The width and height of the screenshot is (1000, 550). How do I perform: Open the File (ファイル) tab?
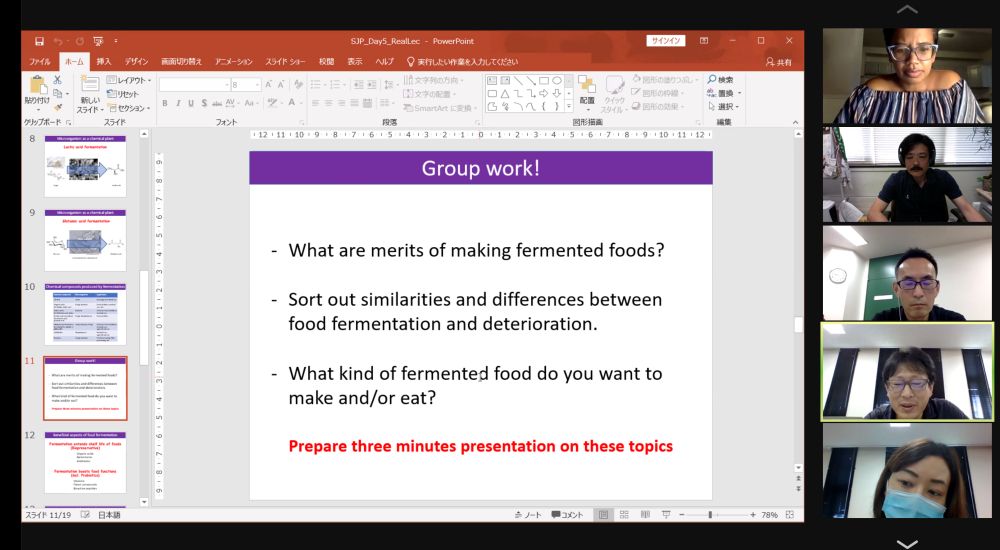40,62
